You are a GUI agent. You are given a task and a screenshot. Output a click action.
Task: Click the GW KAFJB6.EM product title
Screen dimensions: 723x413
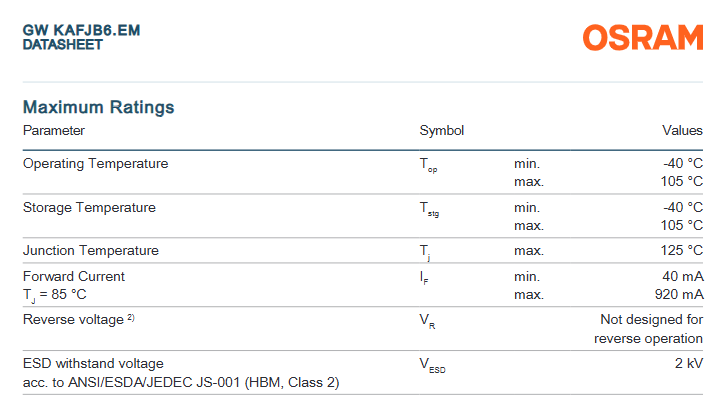pyautogui.click(x=81, y=31)
